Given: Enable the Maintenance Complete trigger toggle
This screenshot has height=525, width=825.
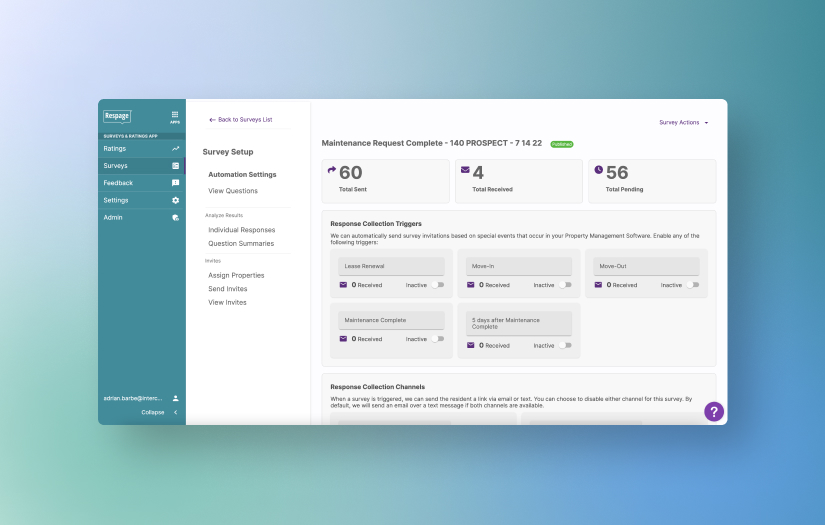Looking at the screenshot, I should 438,339.
